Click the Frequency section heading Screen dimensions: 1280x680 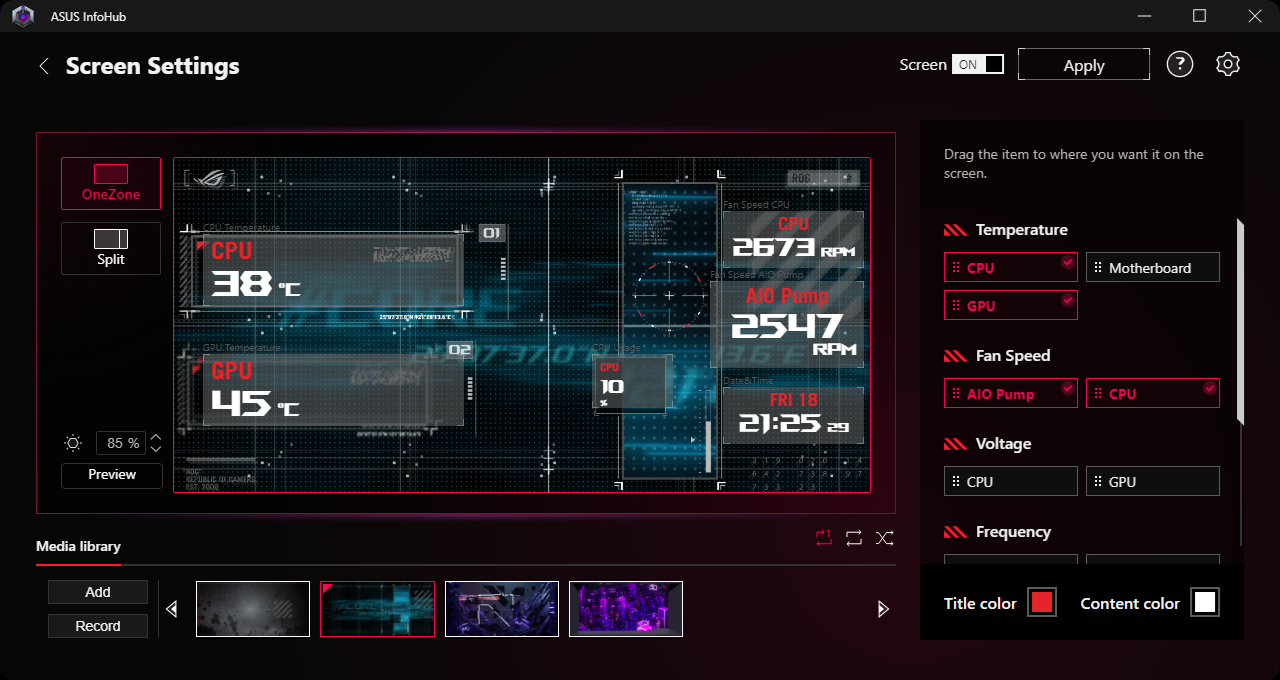pyautogui.click(x=1013, y=532)
